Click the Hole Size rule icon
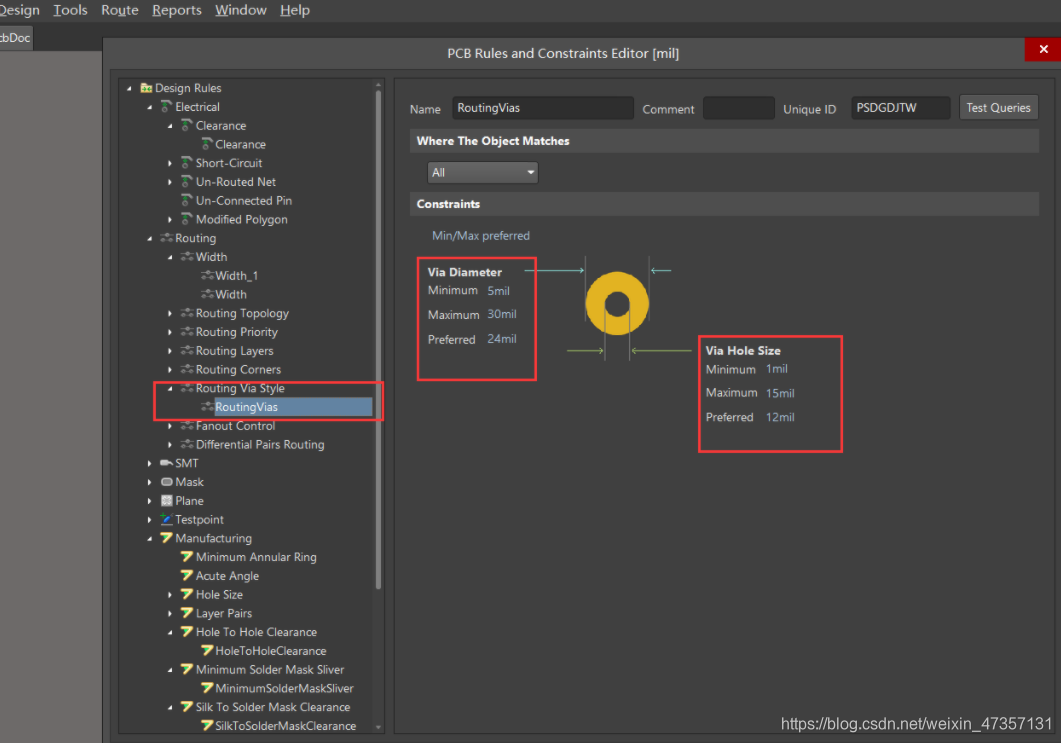Screen dimensions: 1061x743 point(187,594)
